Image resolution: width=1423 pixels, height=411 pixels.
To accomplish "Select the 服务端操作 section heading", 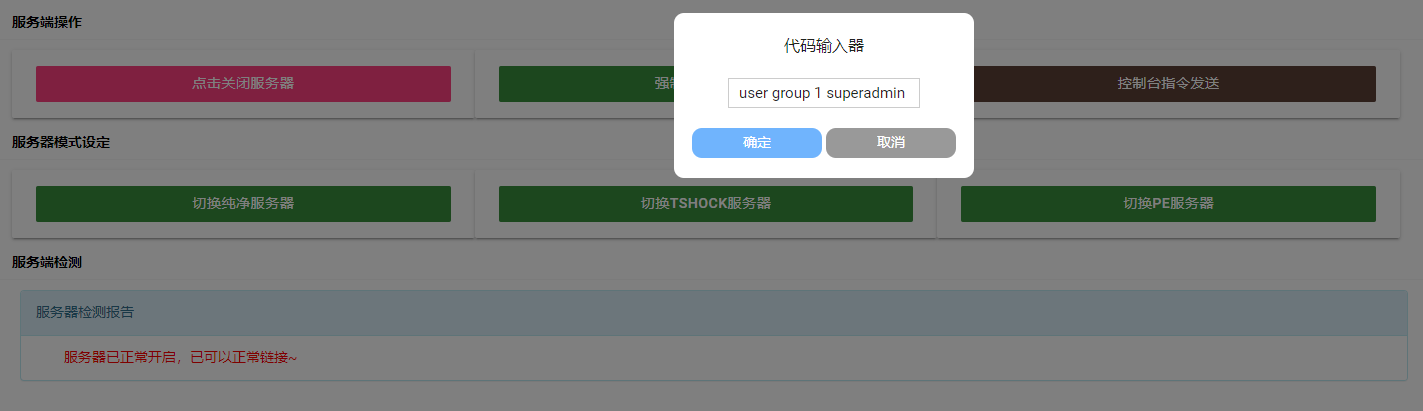I will [47, 22].
